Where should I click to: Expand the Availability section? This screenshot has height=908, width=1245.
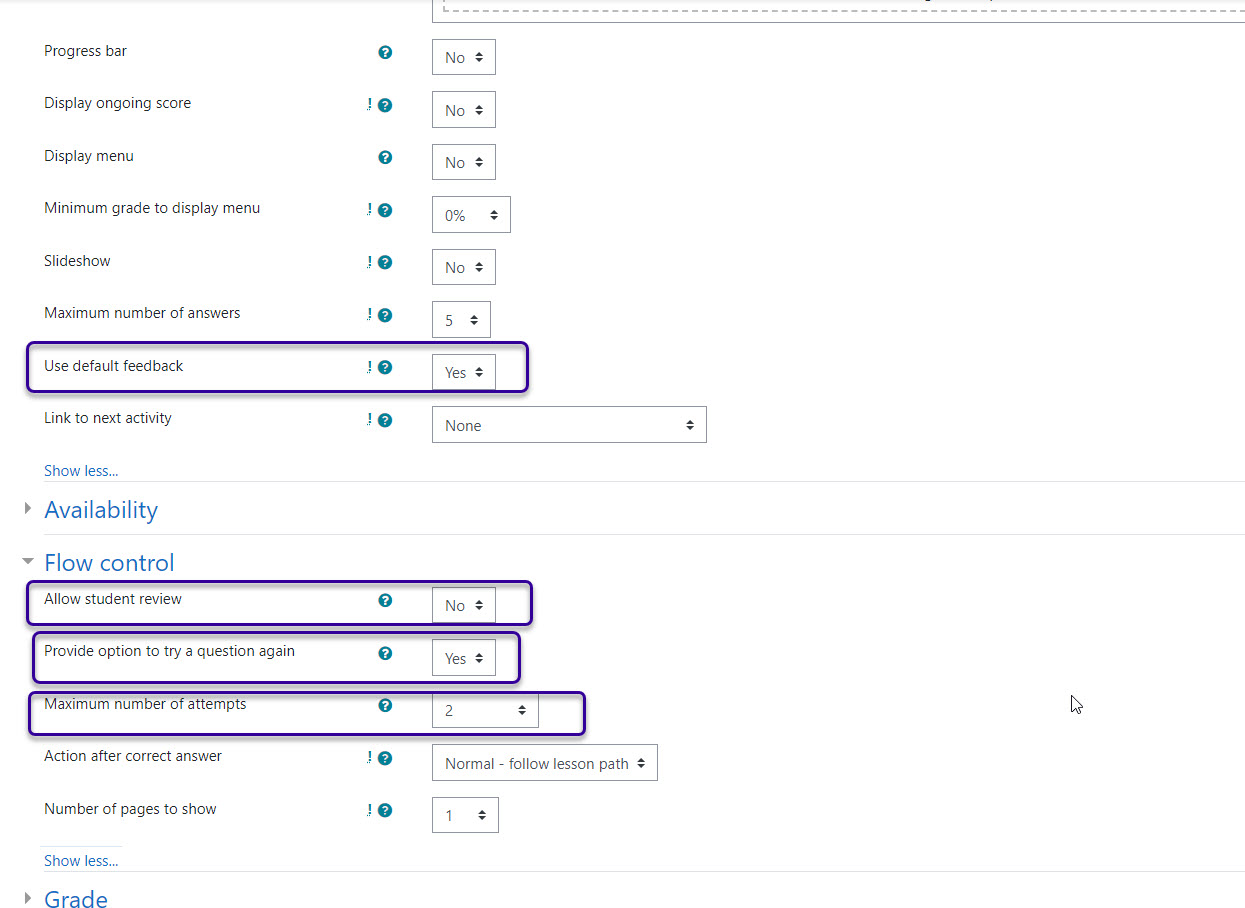tap(101, 510)
